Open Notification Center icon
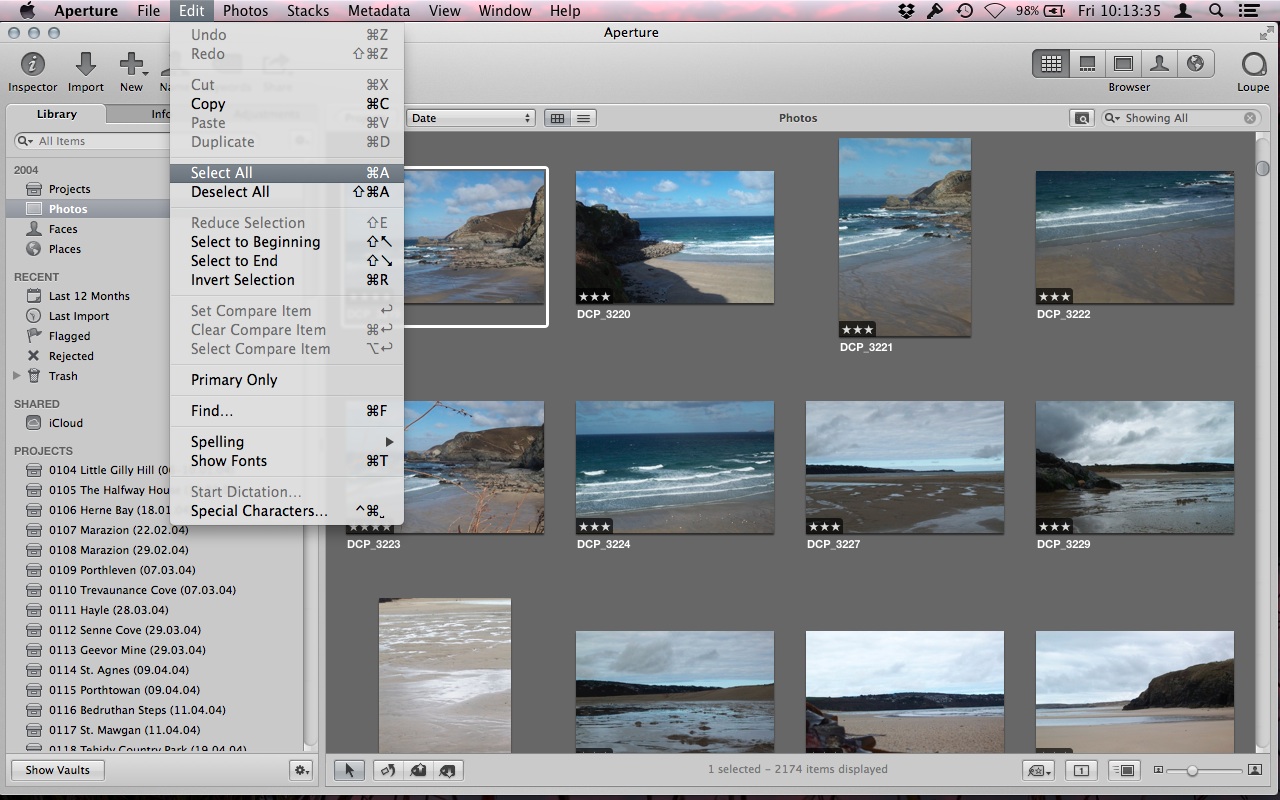 [1250, 11]
